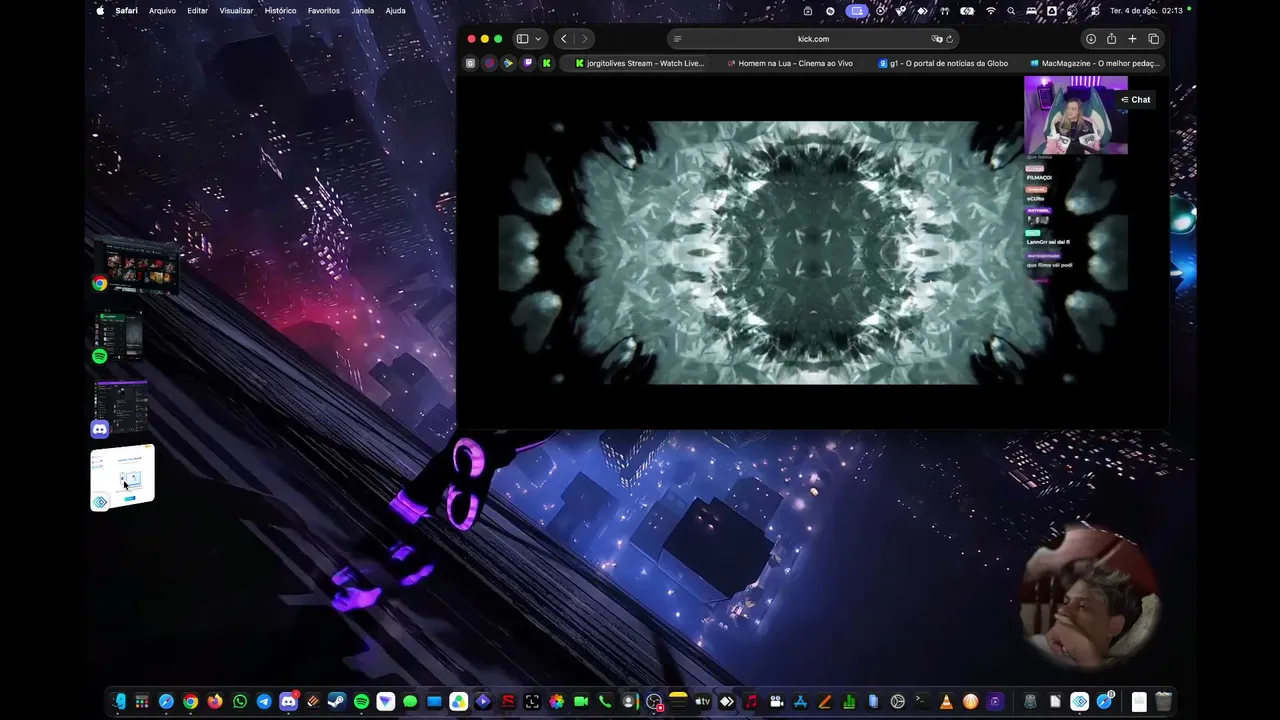This screenshot has height=720, width=1280.
Task: Toggle the Safari sidebar
Action: coord(522,39)
